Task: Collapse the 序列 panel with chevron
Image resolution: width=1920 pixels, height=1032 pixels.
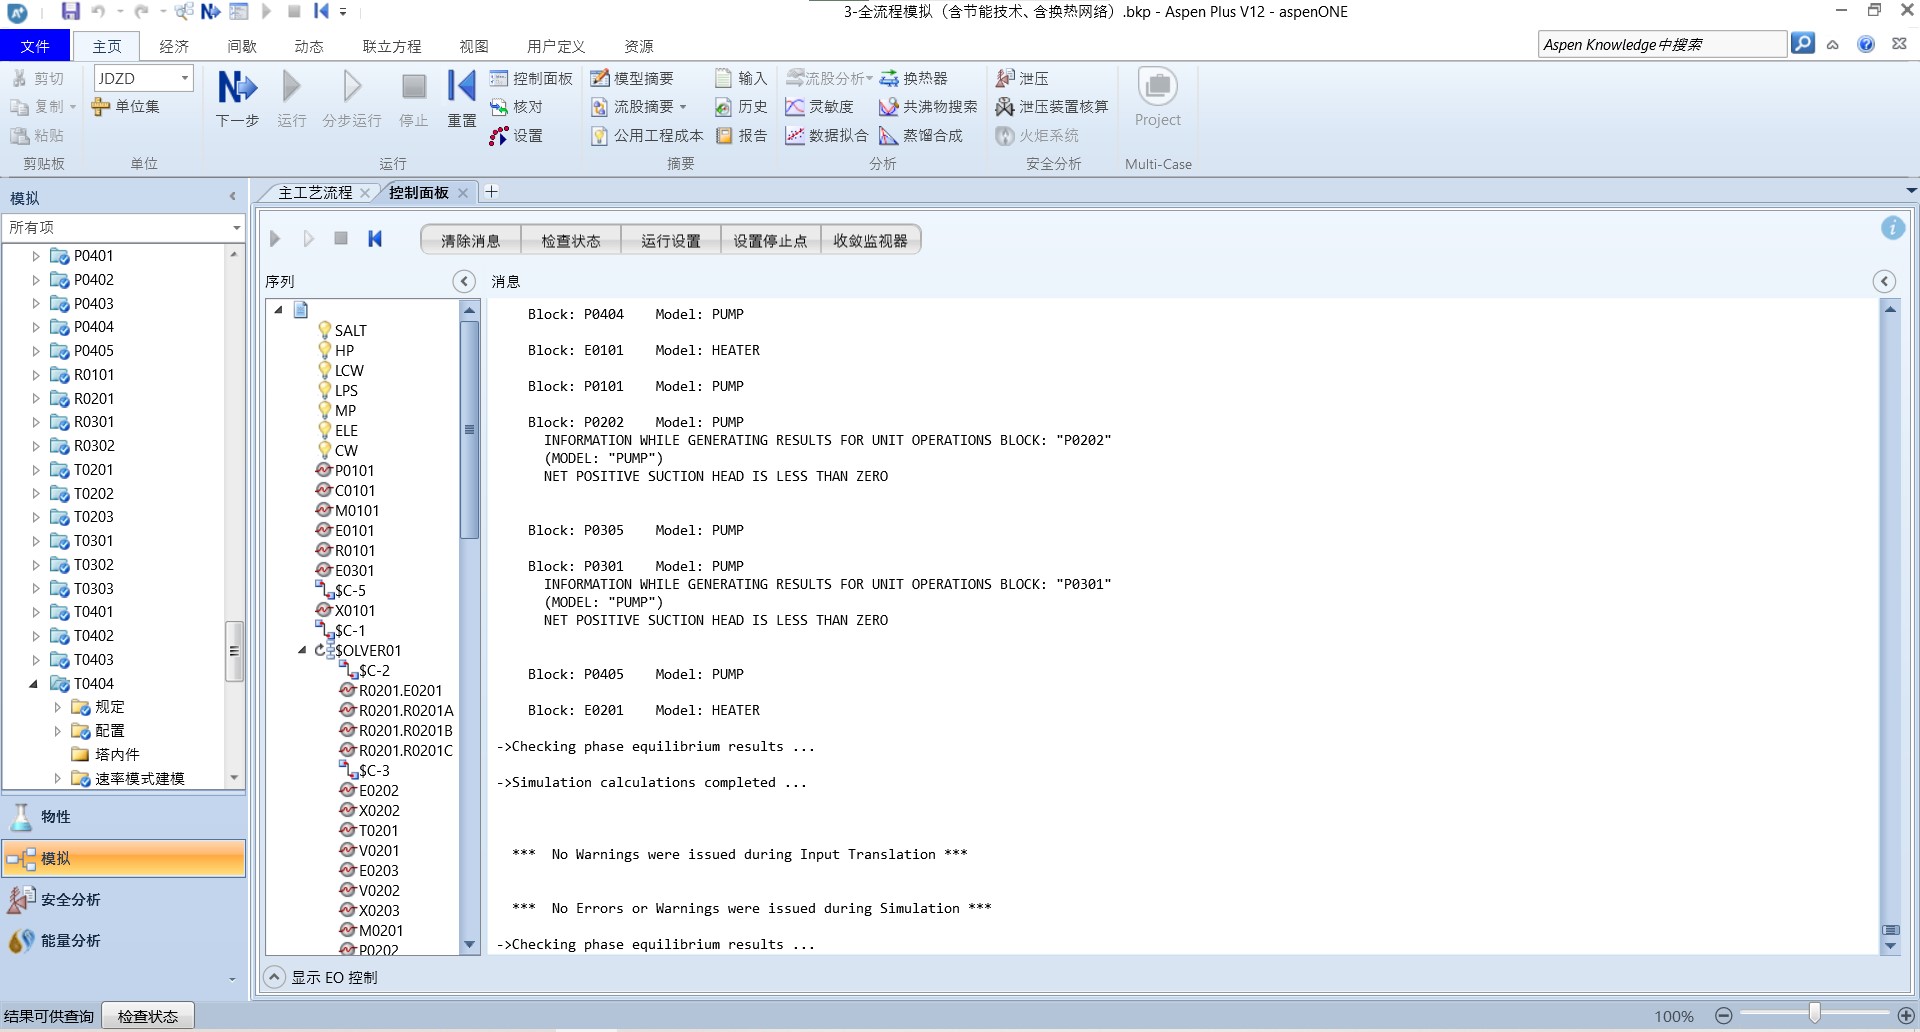Action: click(464, 281)
